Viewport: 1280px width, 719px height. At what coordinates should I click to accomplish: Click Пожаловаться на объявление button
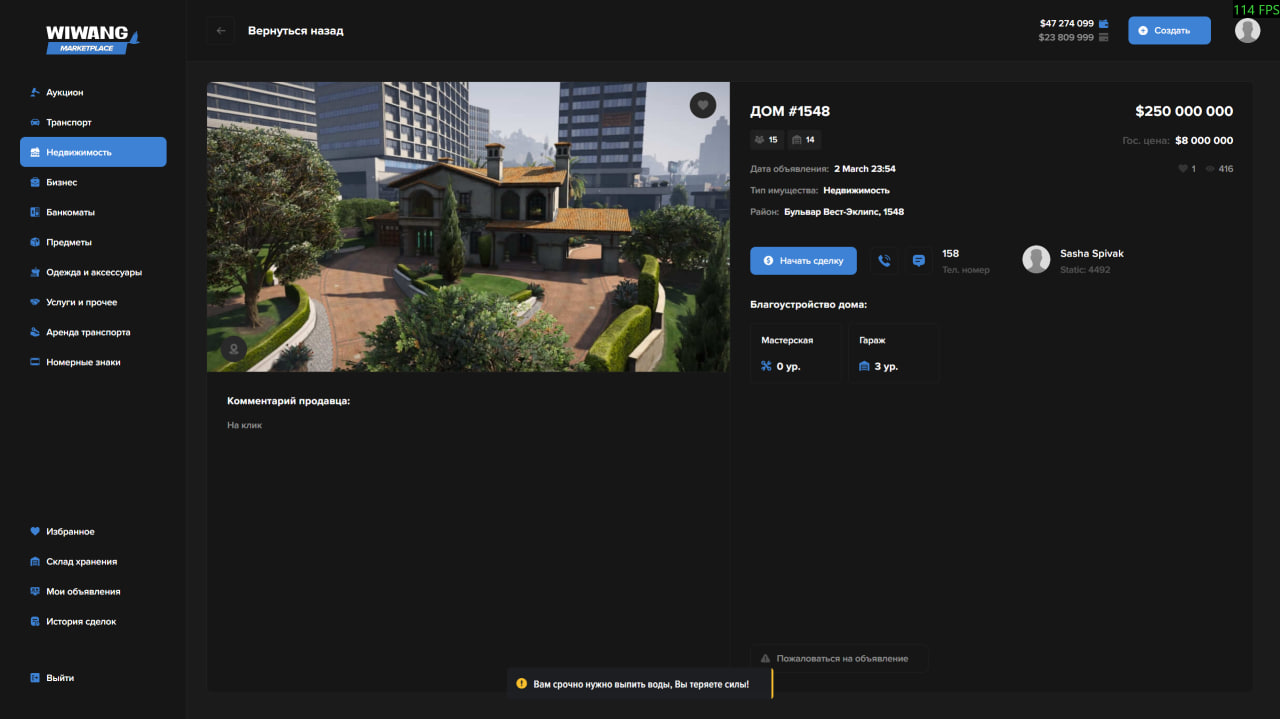point(839,658)
